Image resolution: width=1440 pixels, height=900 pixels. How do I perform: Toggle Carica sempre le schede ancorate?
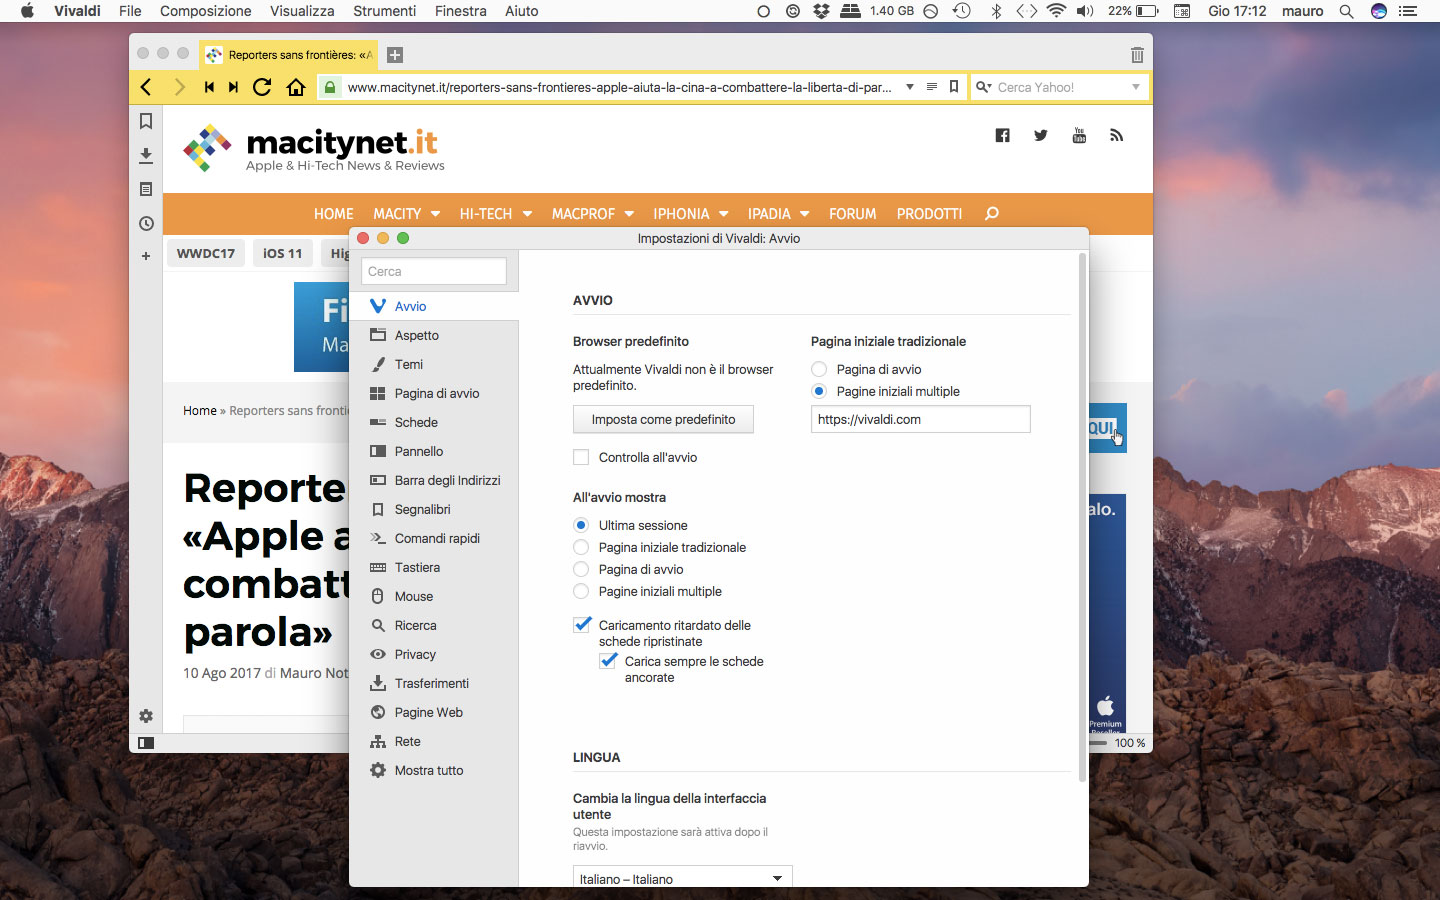pyautogui.click(x=607, y=661)
